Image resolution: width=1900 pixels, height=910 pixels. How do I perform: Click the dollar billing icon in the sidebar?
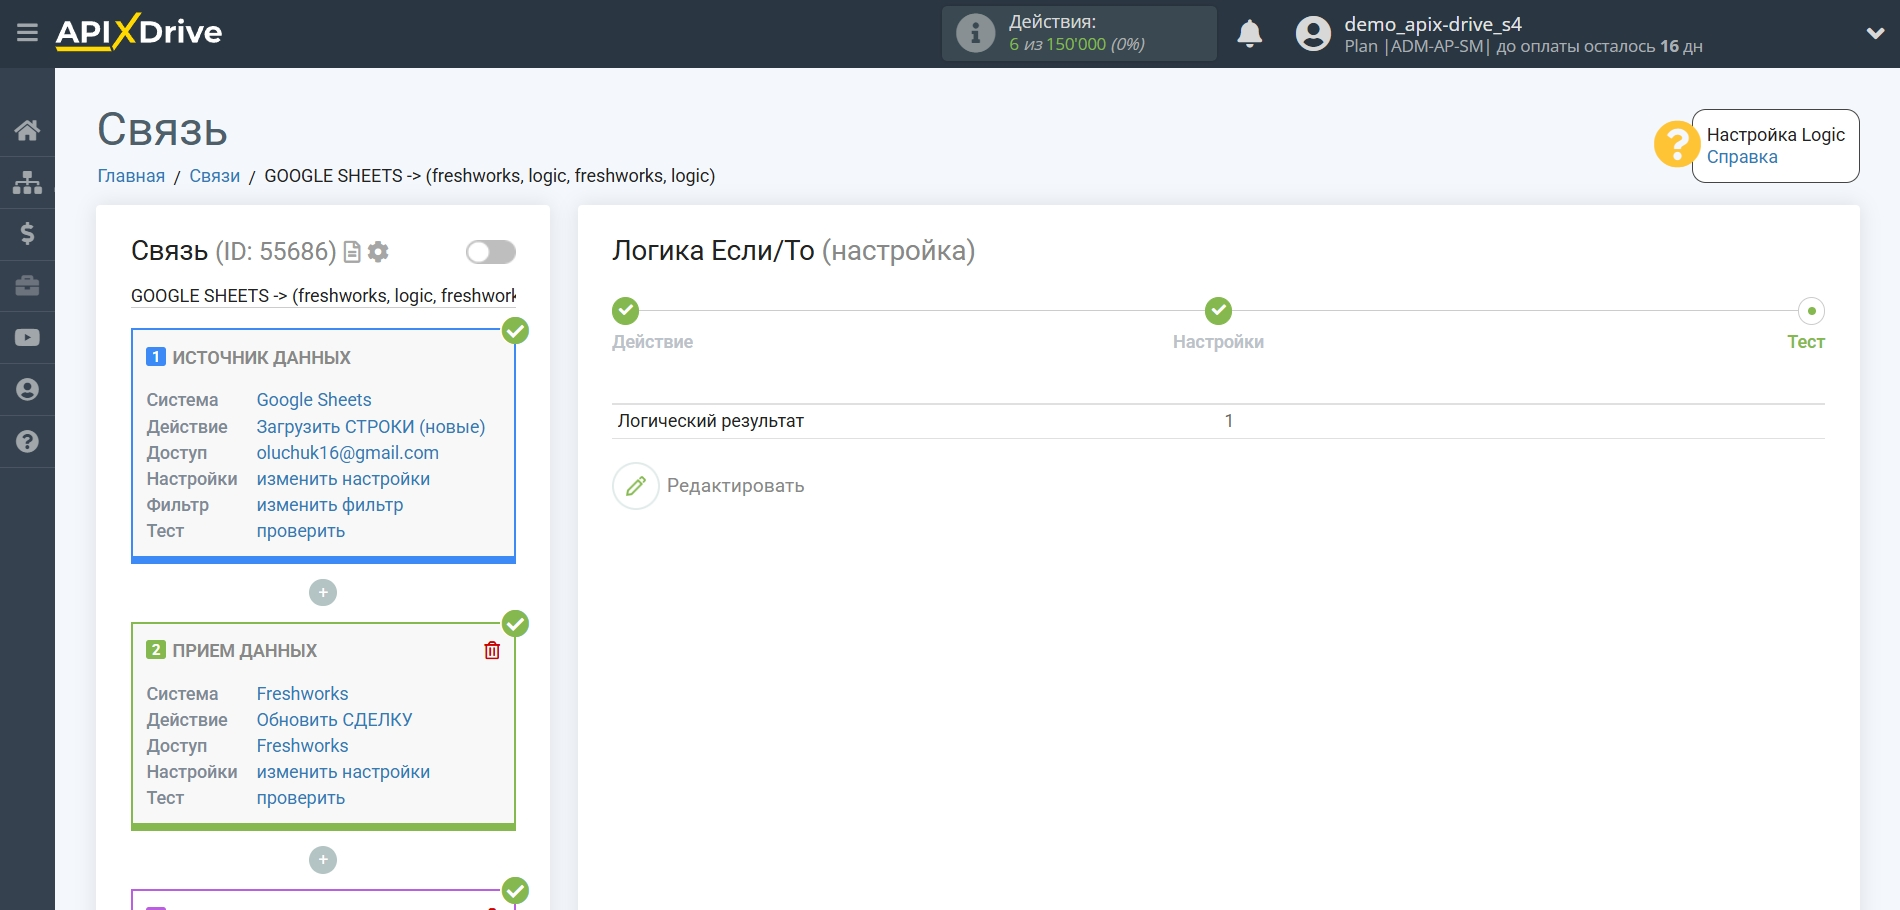(27, 234)
